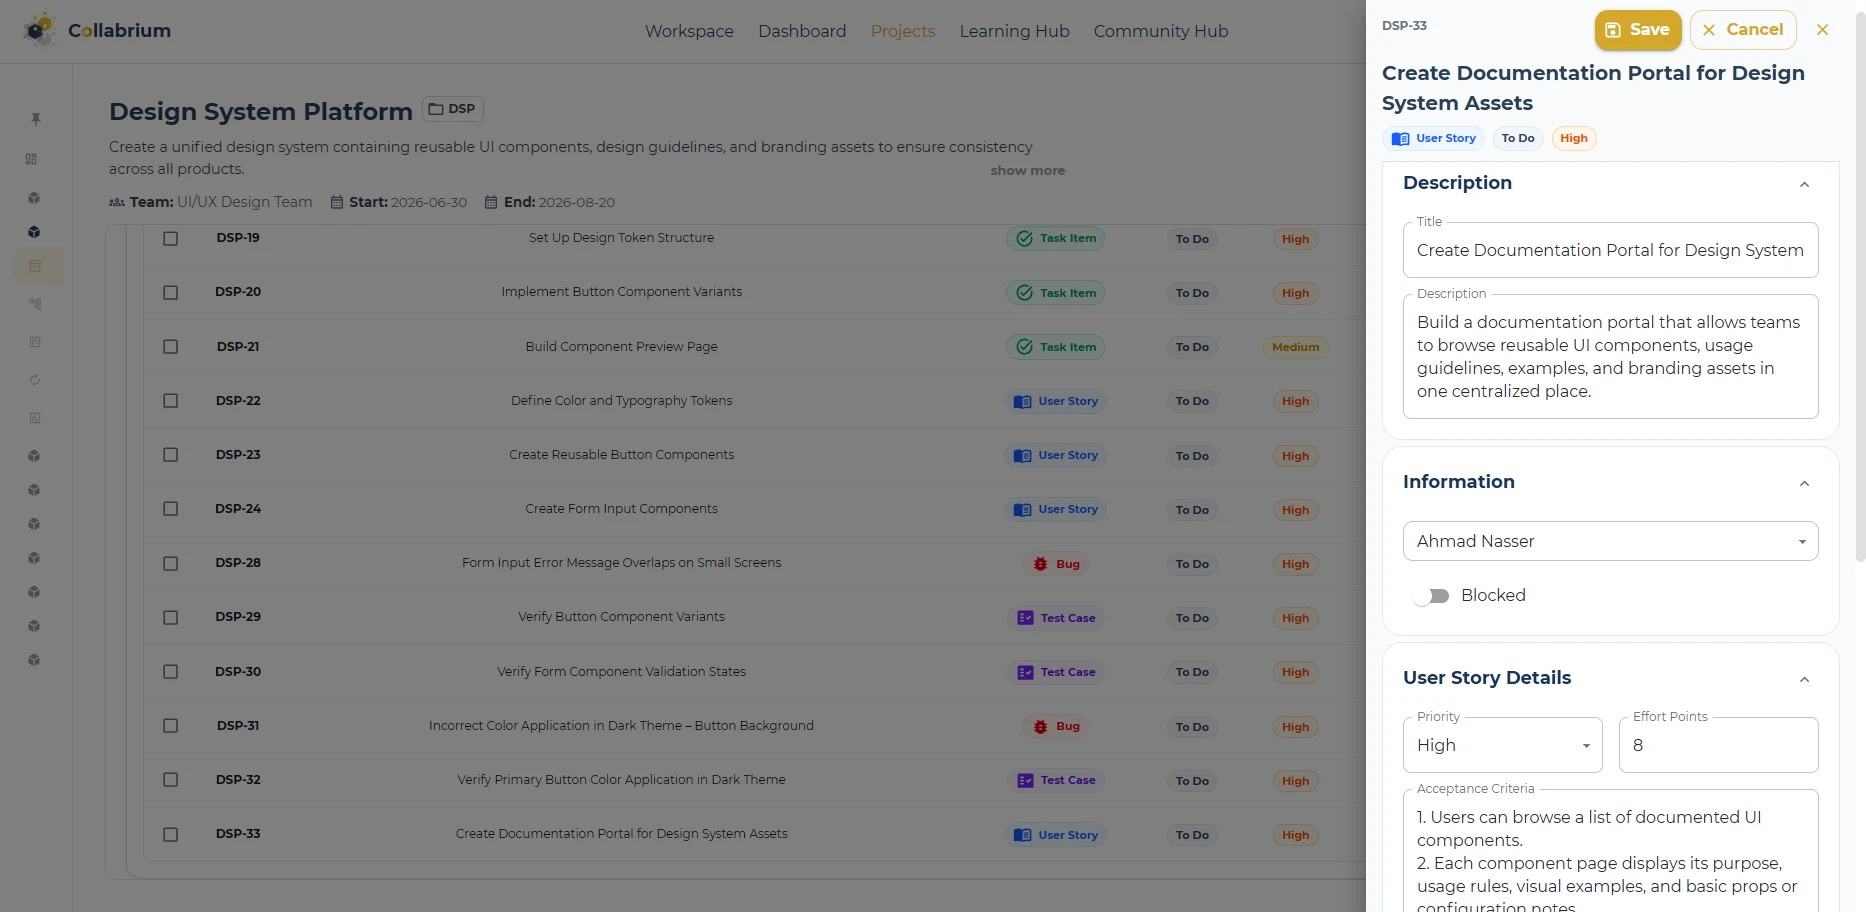This screenshot has width=1866, height=912.
Task: Open the dashboard grid icon in the sidebar
Action: click(32, 159)
